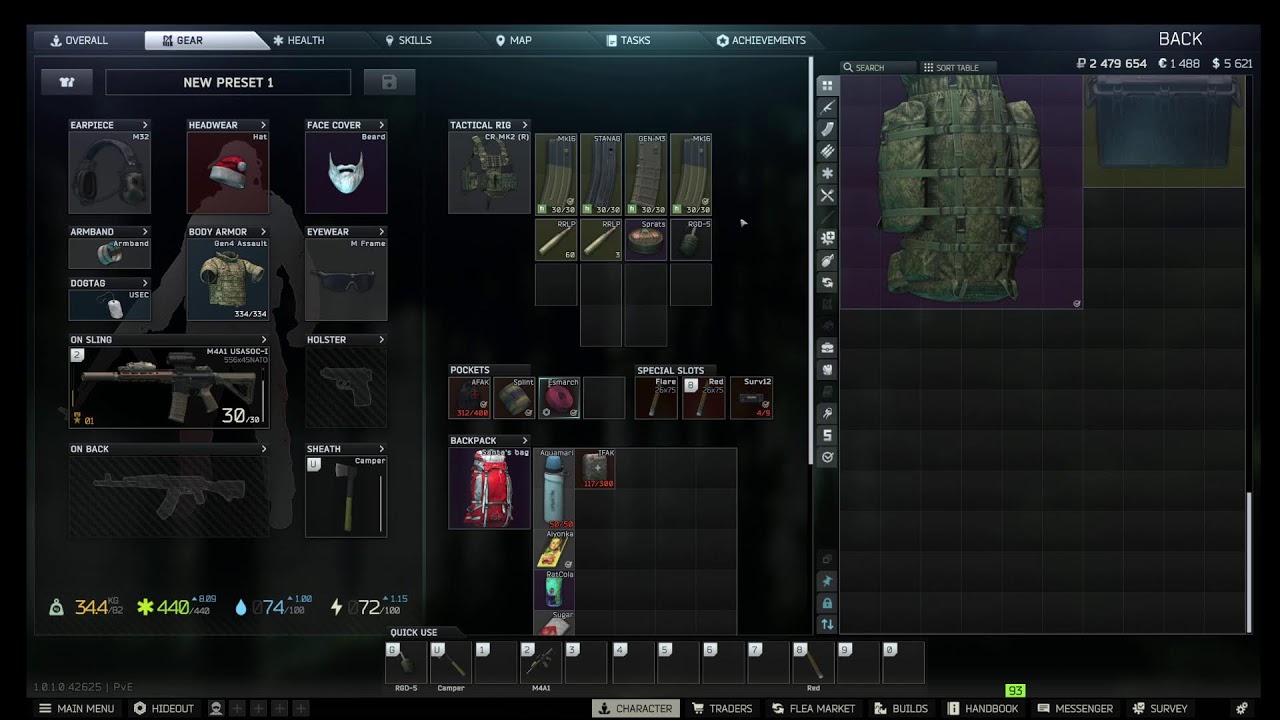This screenshot has width=1280, height=720.
Task: Select Surv12 kit in special slots
Action: 751,398
